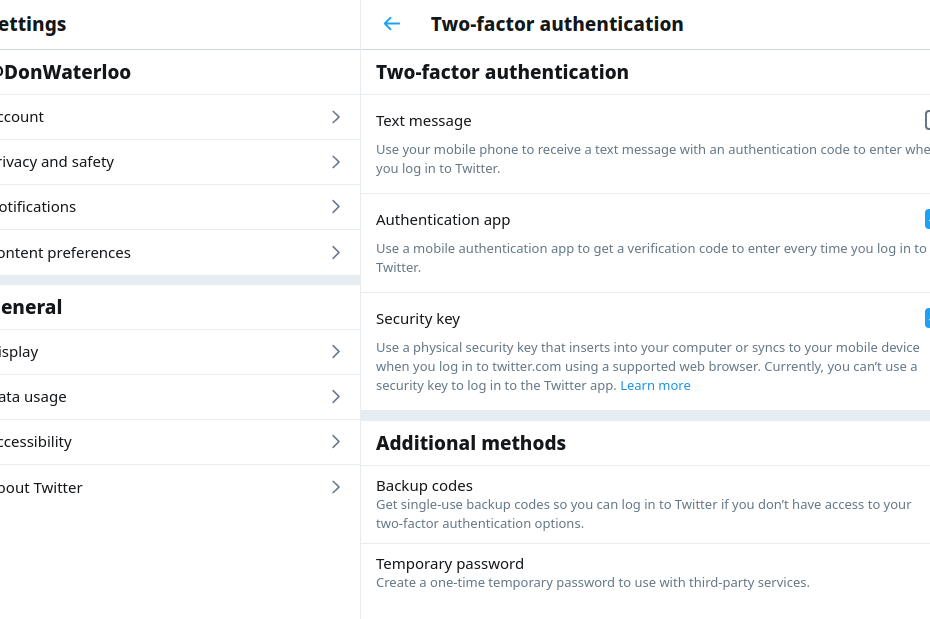Click the Notifications row chevron
The width and height of the screenshot is (930, 619).
click(x=336, y=207)
